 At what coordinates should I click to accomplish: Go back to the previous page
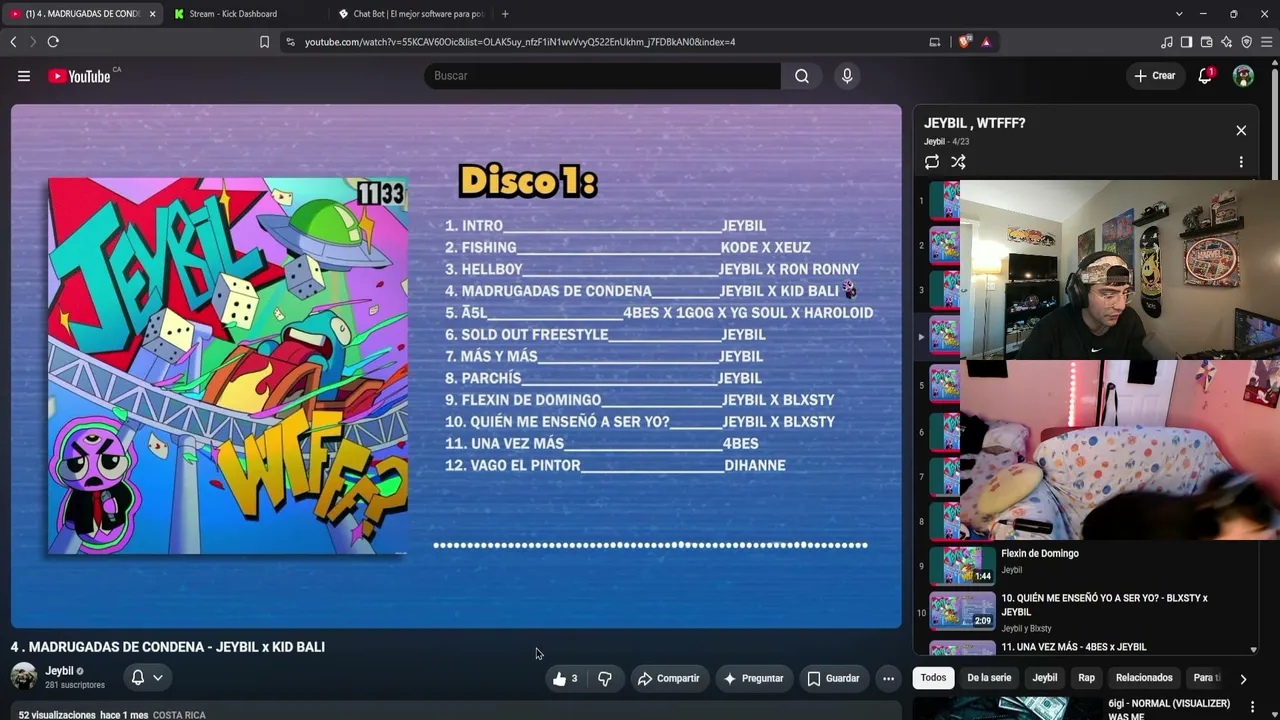pos(13,42)
